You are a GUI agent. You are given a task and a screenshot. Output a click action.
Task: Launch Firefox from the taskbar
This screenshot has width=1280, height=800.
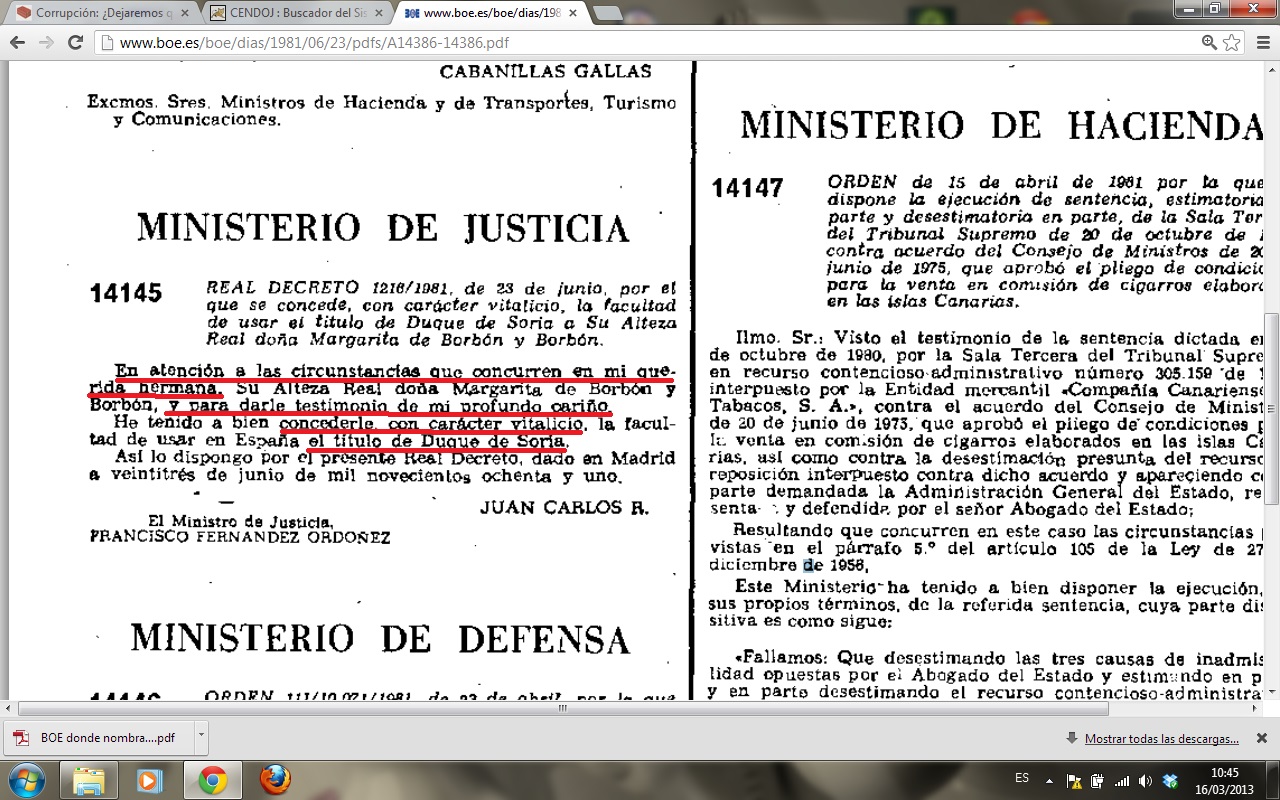click(x=275, y=779)
